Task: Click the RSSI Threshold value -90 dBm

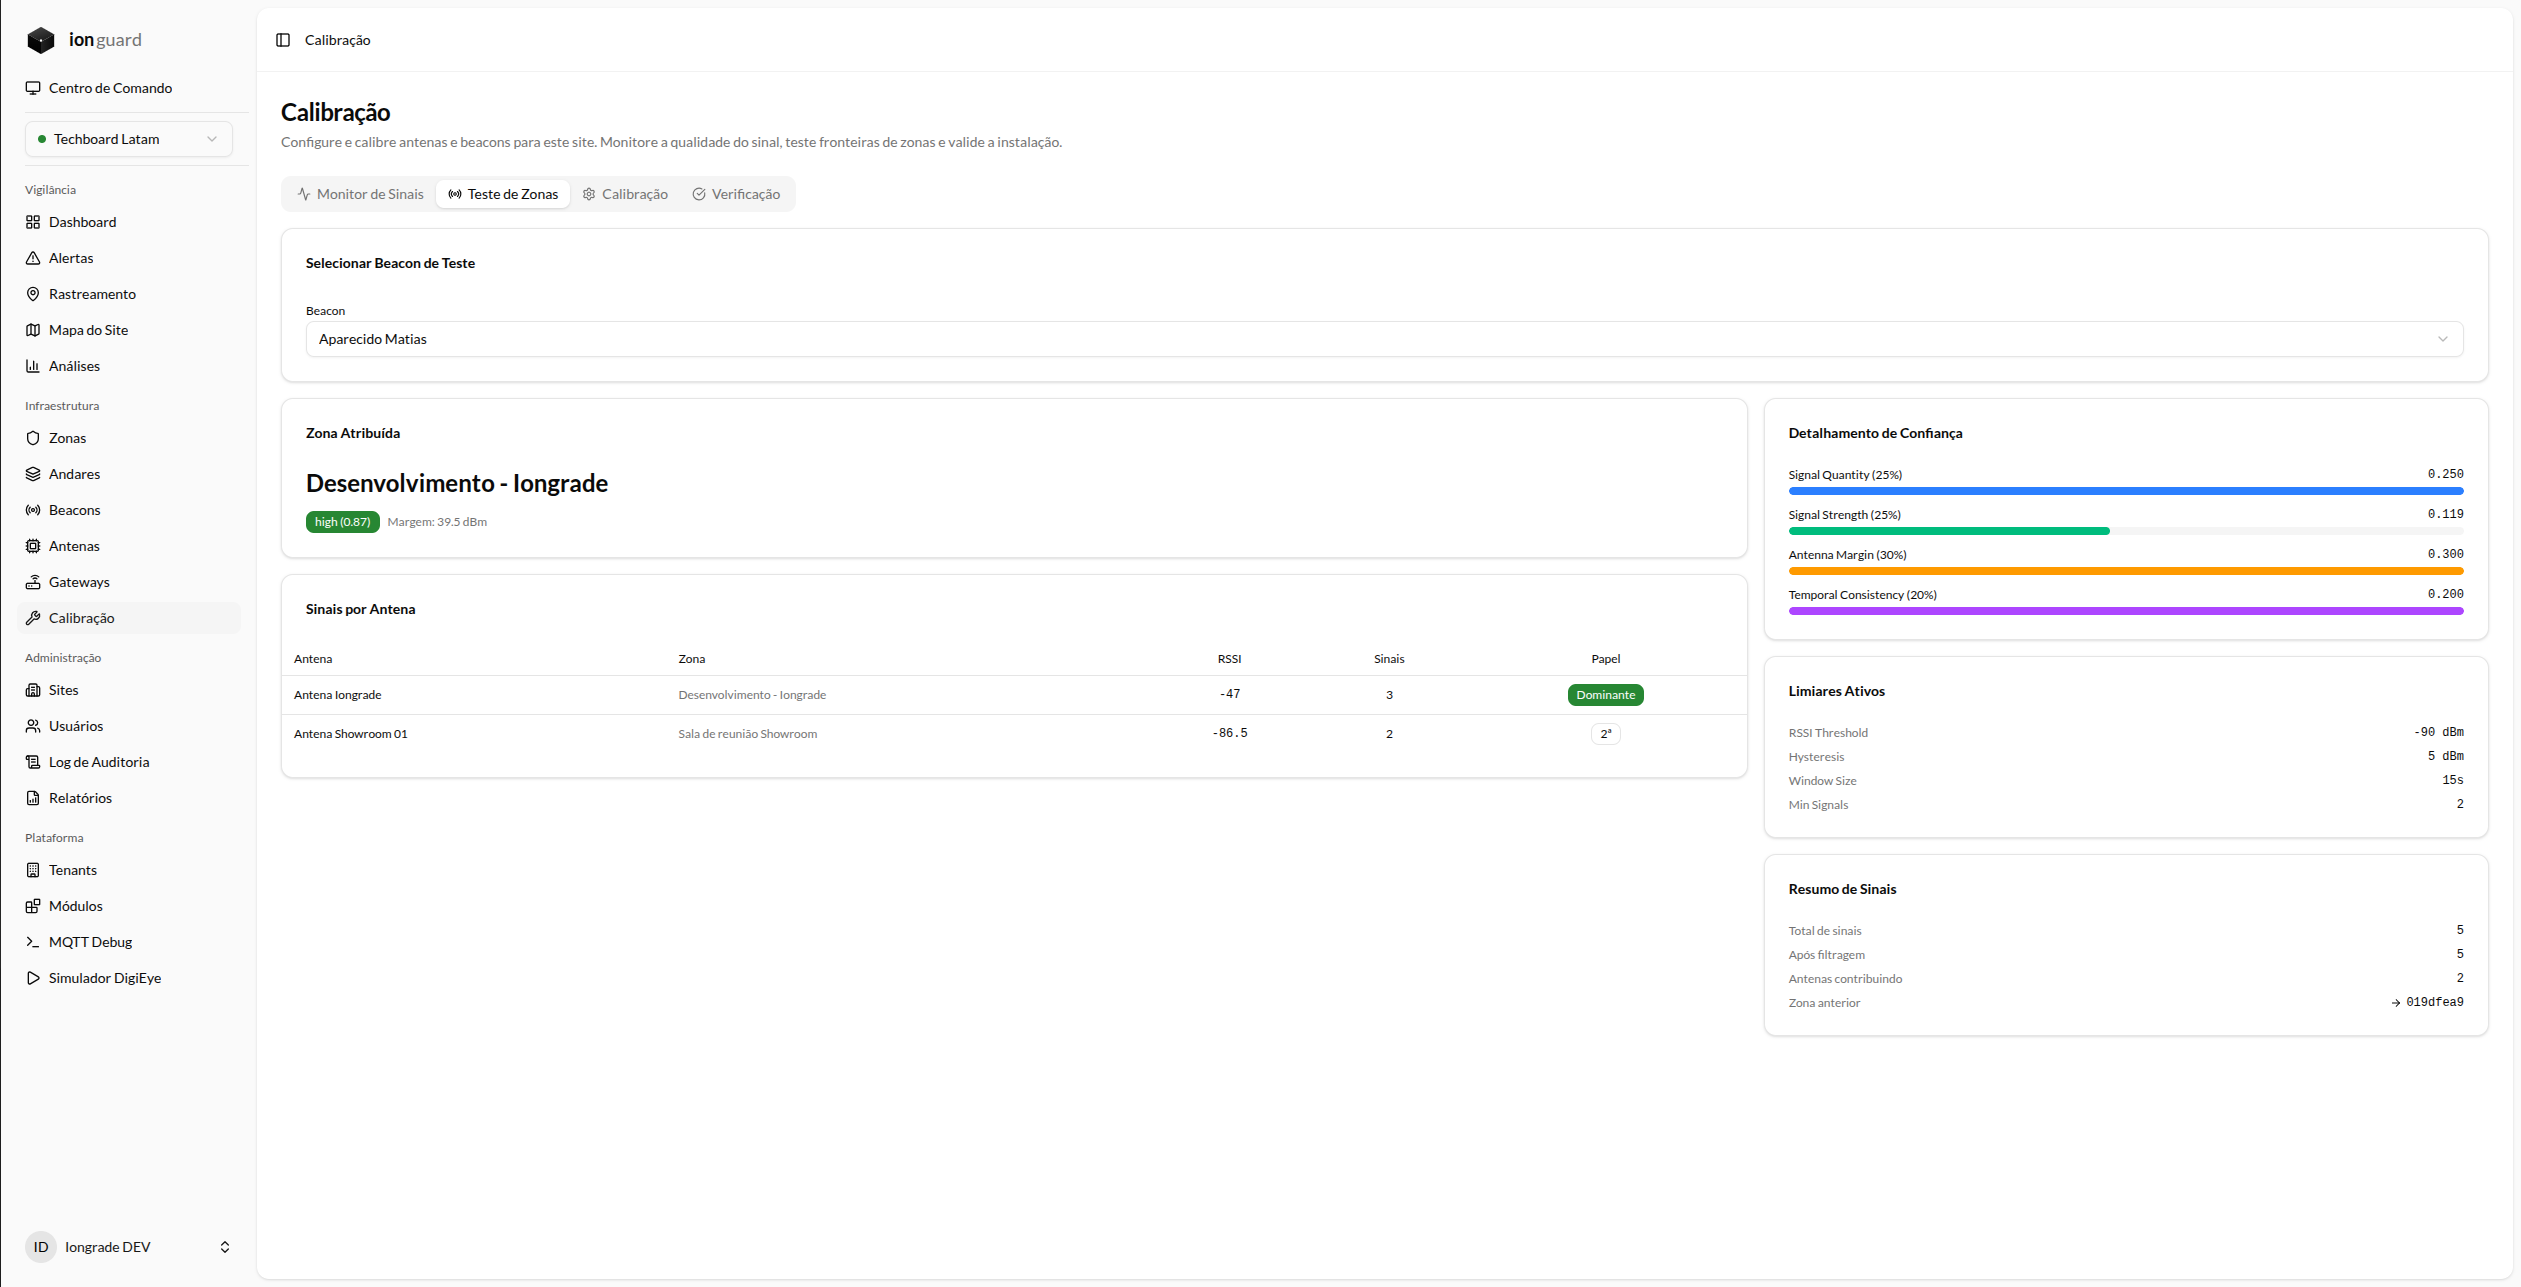Action: (2438, 733)
